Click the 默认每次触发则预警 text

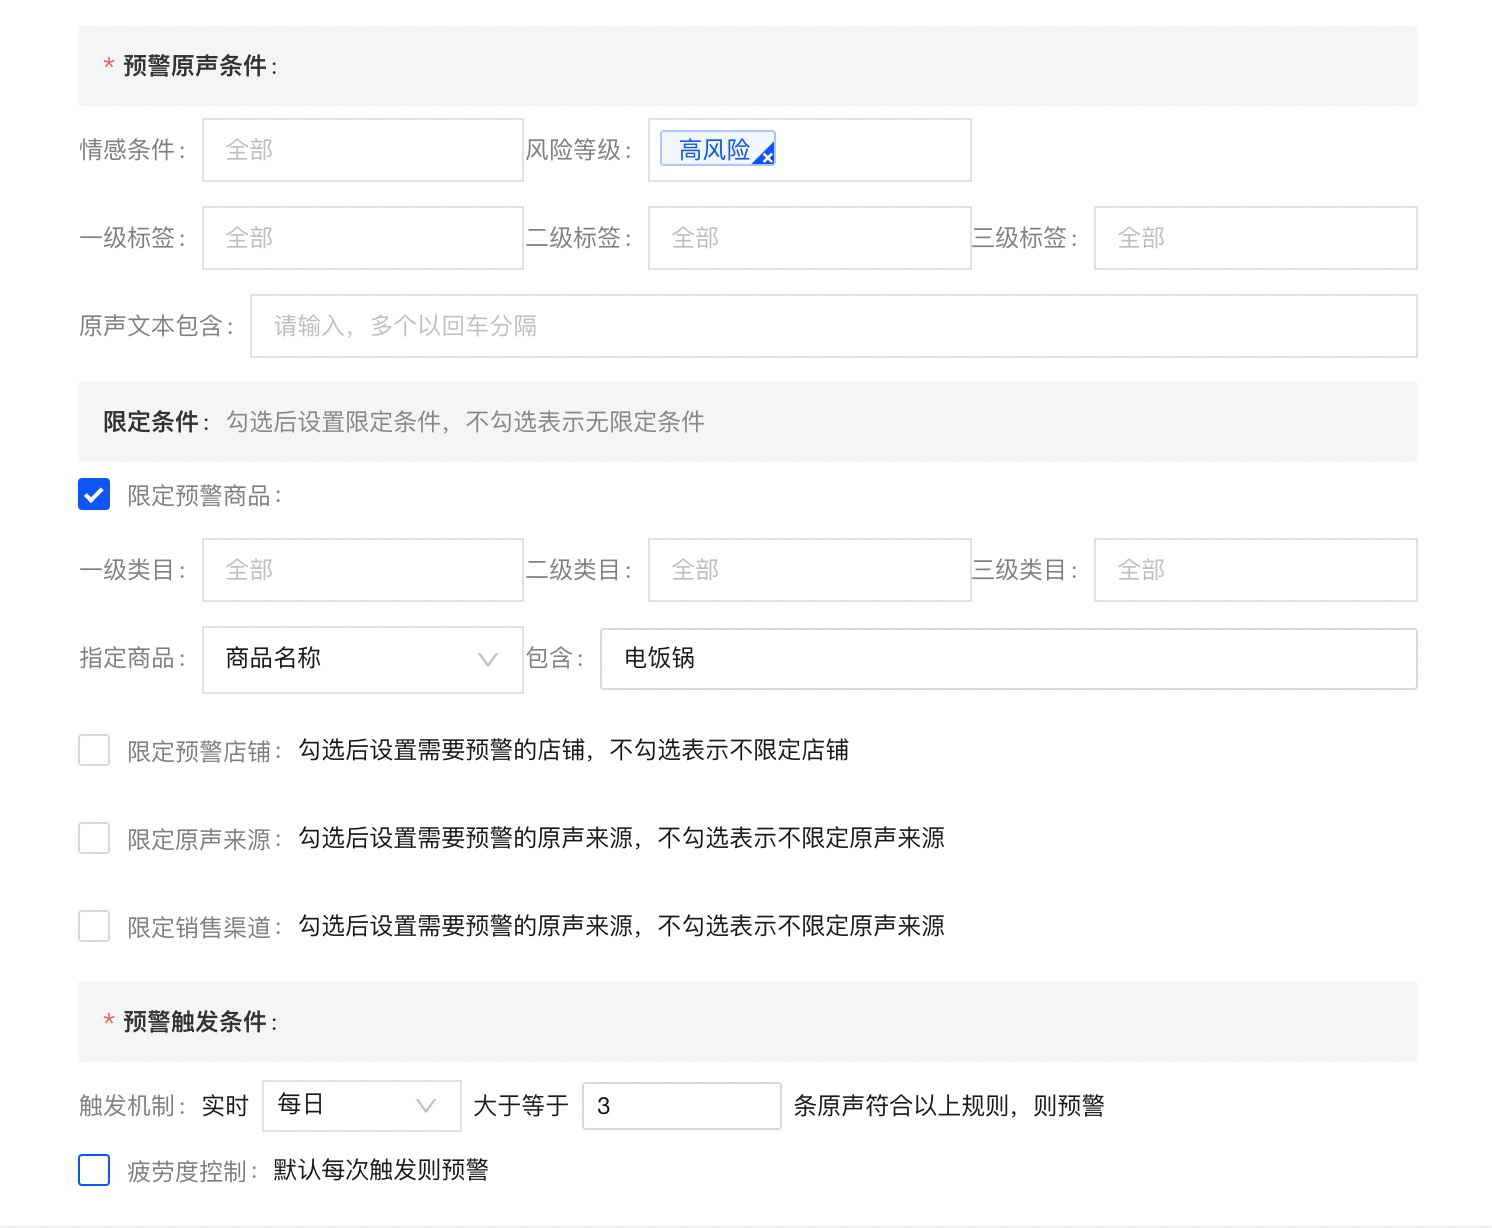point(381,1170)
